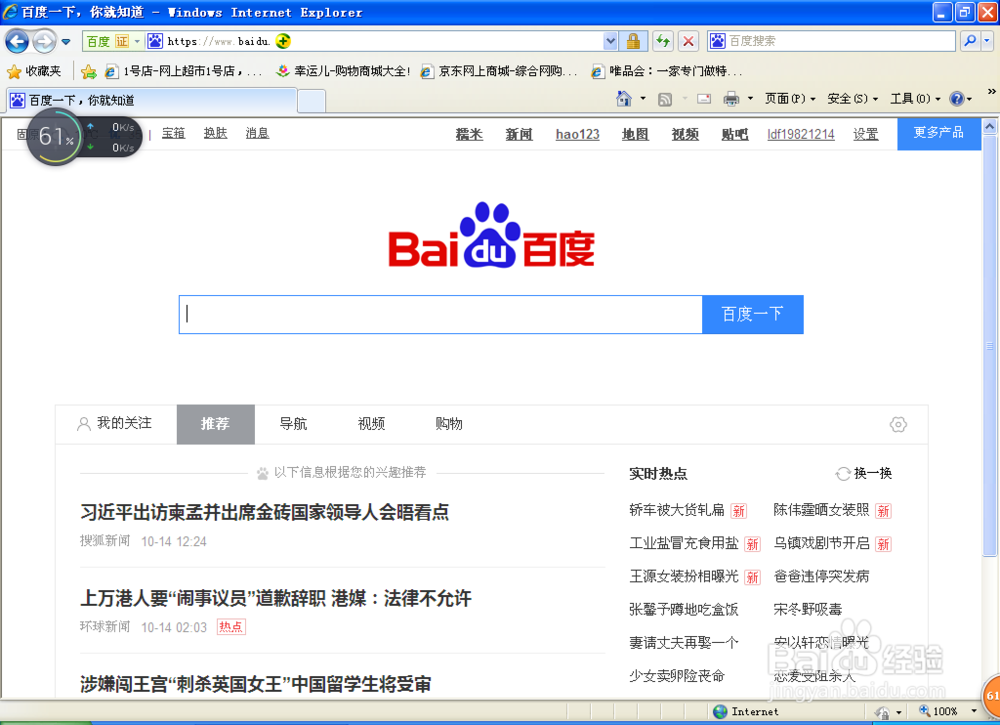Open the 幸运儿 shopping mall favorites link
Viewport: 1000px width, 725px height.
tap(342, 71)
